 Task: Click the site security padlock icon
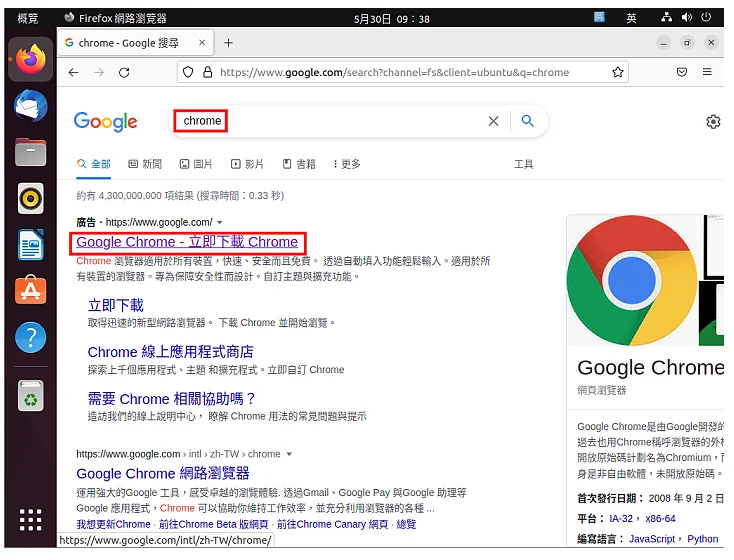tap(207, 72)
